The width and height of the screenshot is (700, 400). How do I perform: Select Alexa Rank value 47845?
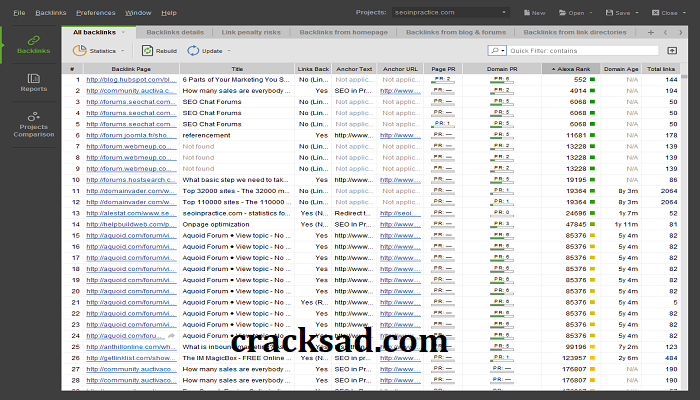[576, 225]
